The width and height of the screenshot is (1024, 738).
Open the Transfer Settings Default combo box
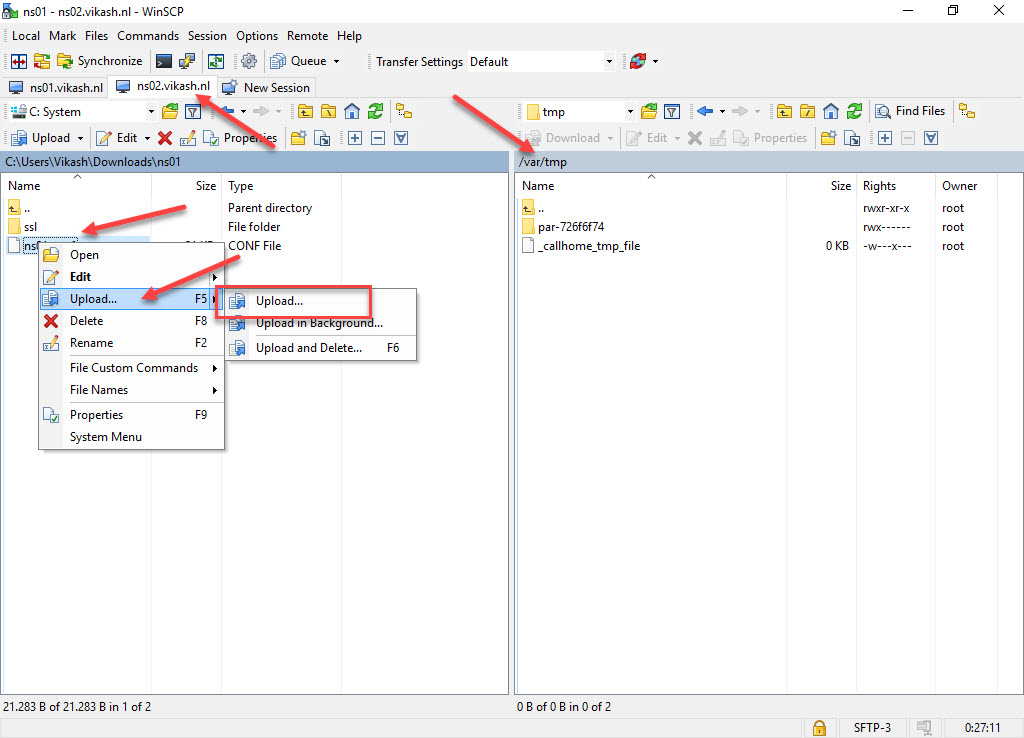[541, 61]
